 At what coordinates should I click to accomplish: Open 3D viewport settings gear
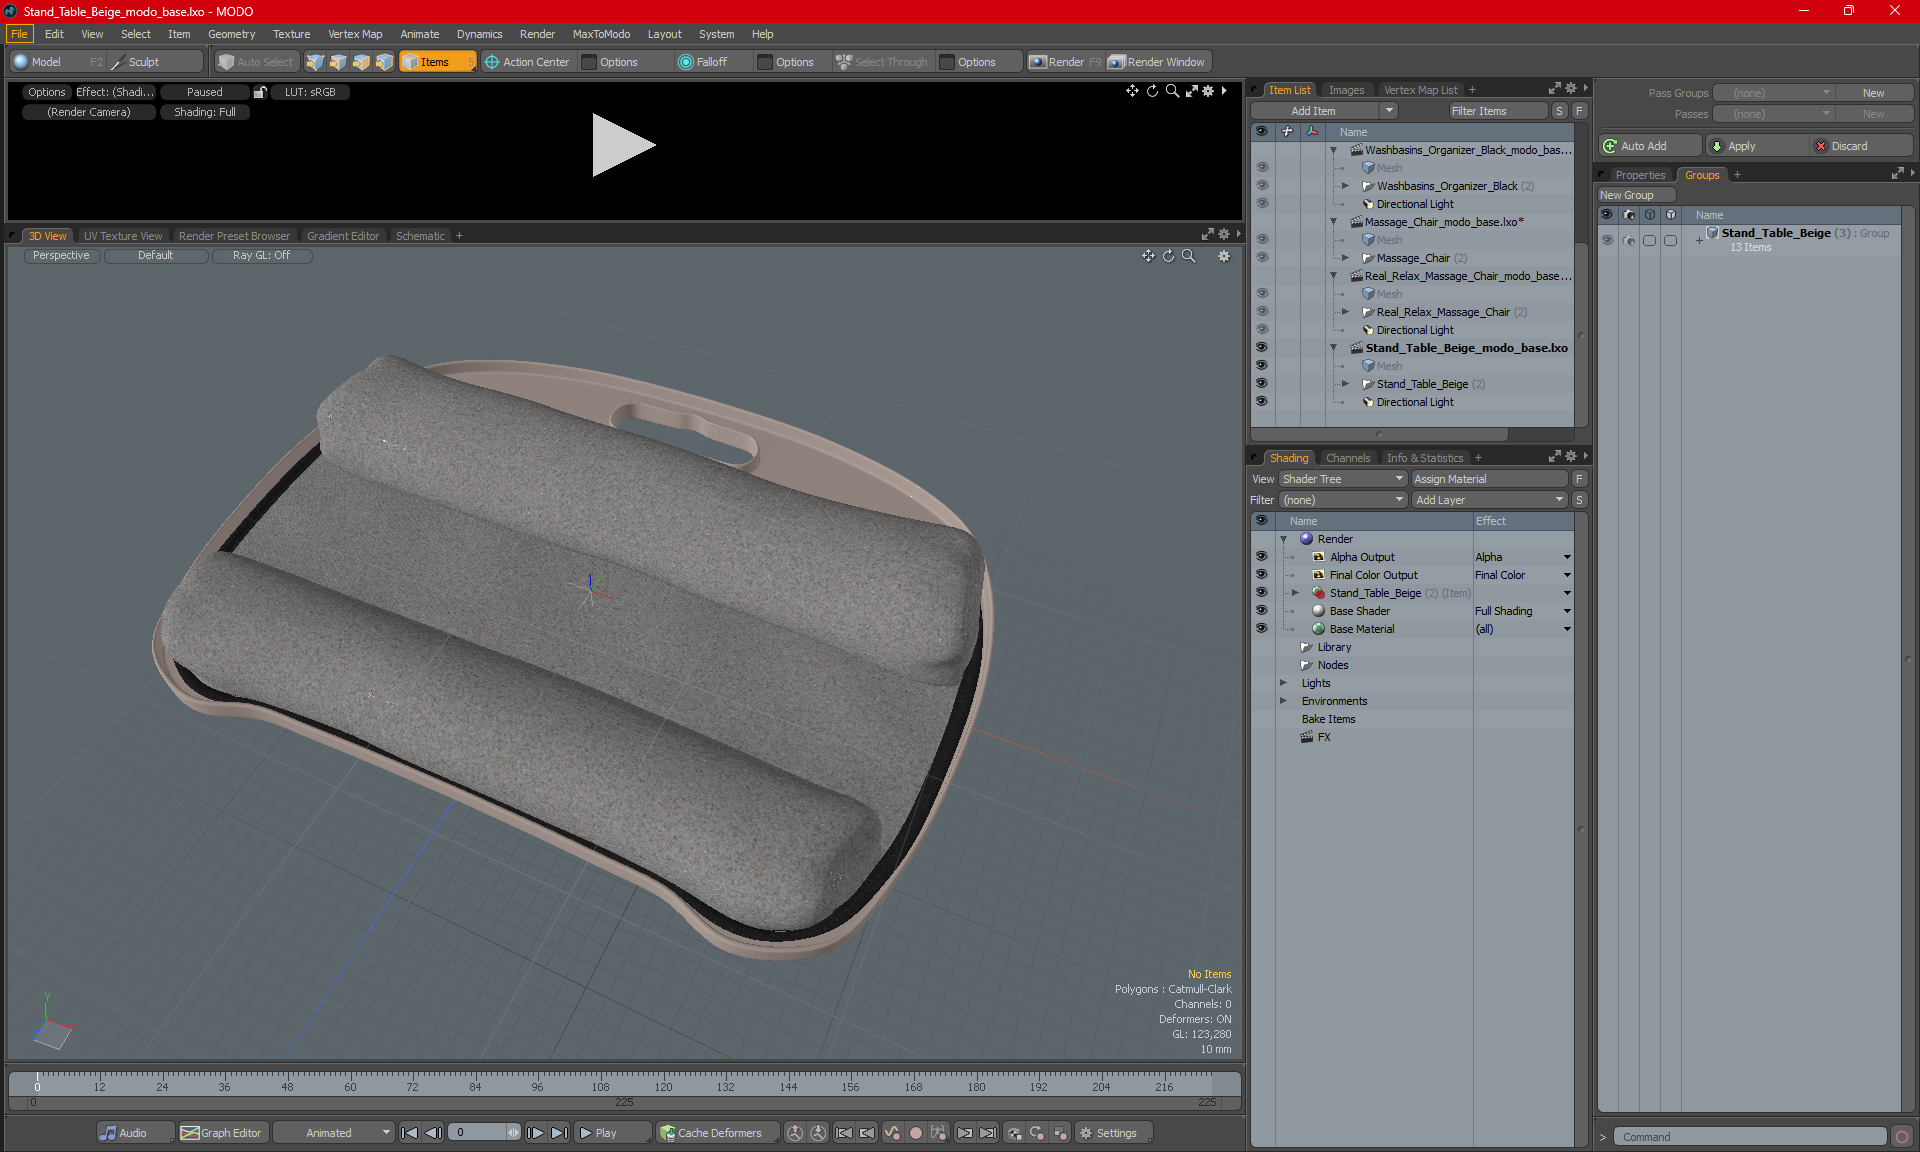tap(1224, 256)
